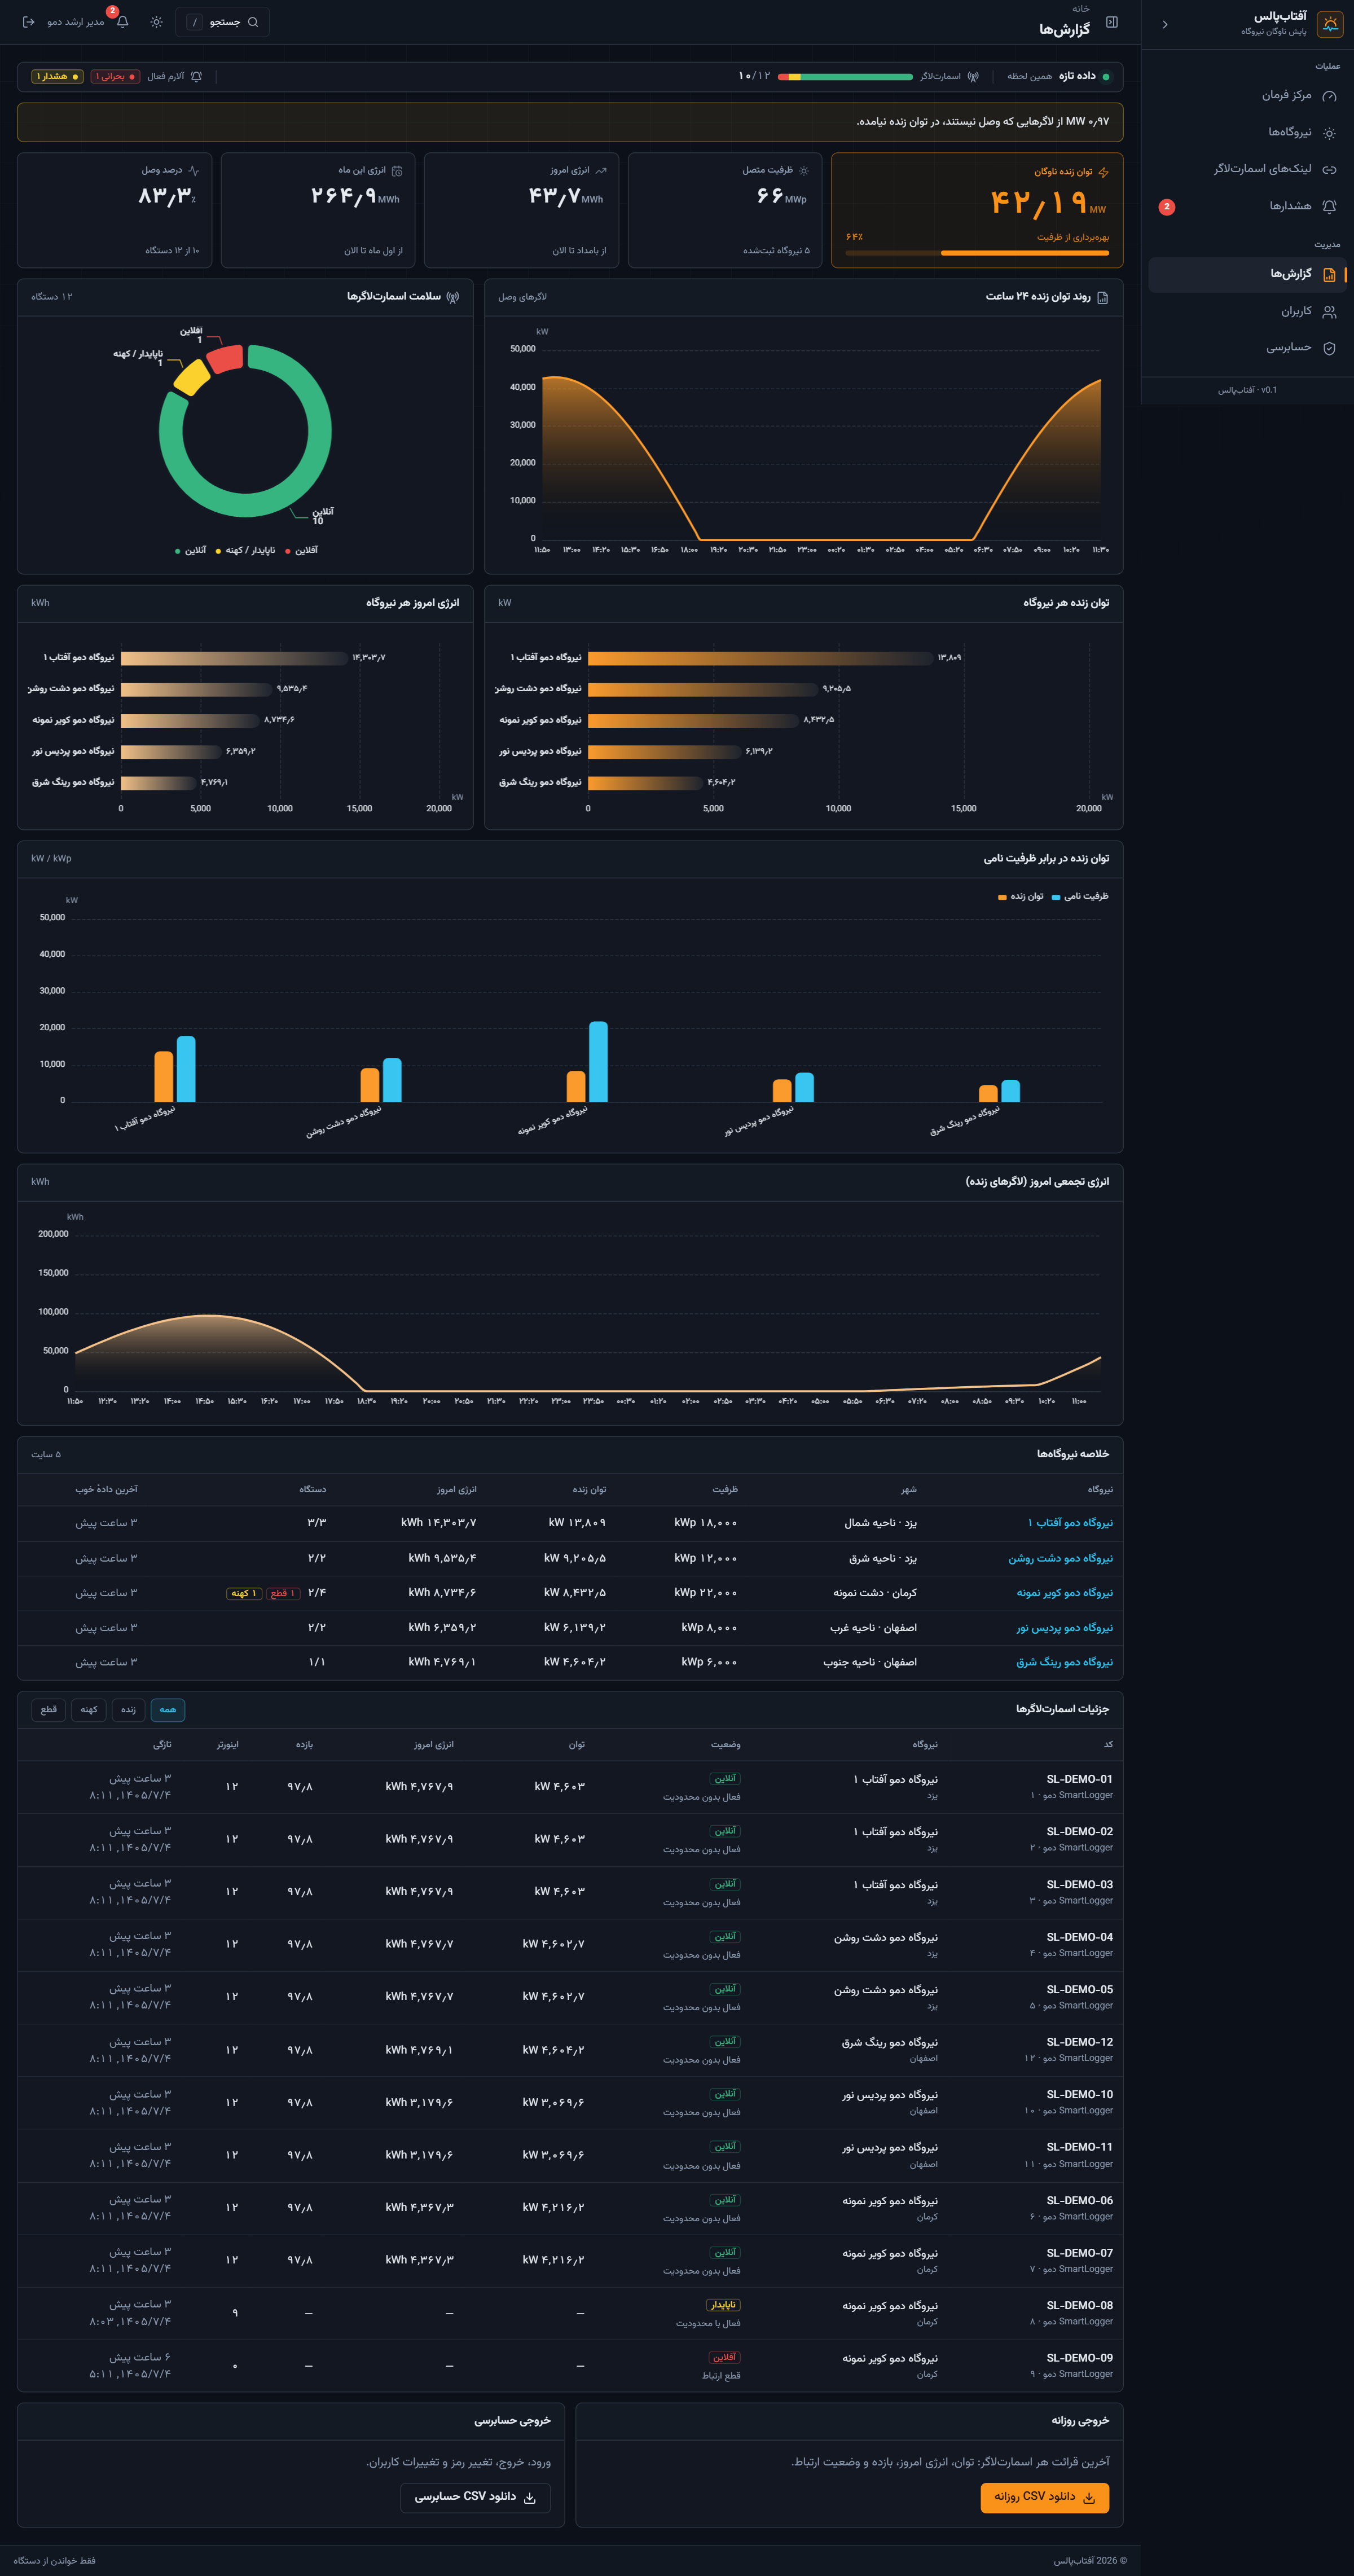Screen dimensions: 1354x2576
Task: Go to نیروگاه‌ها in the sidebar
Action: [1247, 132]
